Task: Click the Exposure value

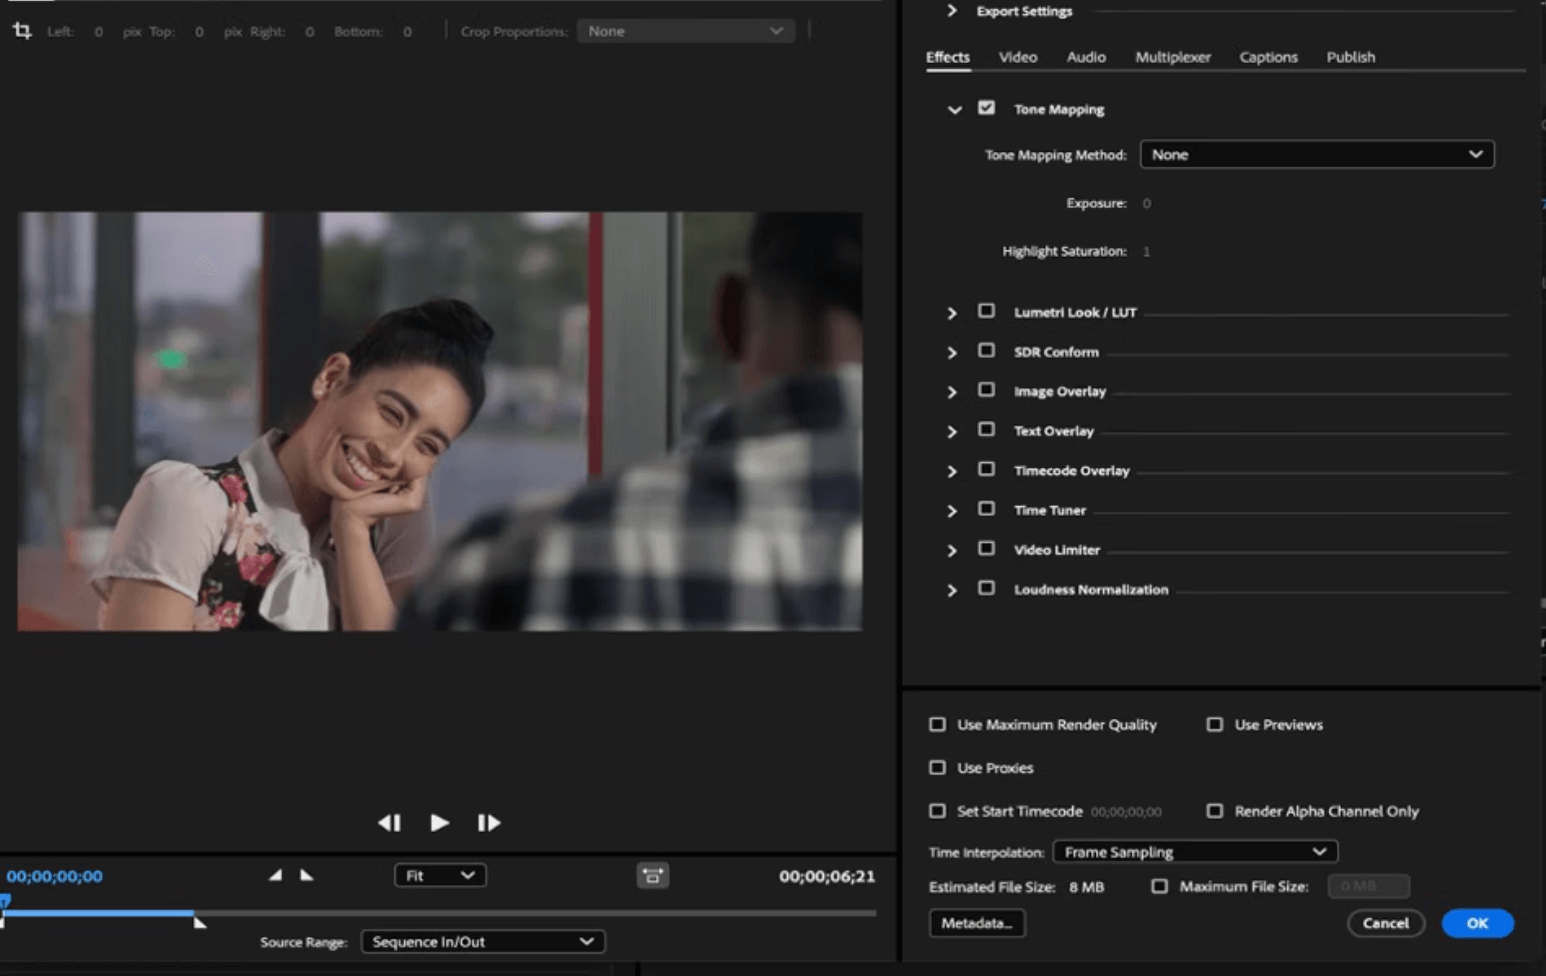Action: 1146,203
